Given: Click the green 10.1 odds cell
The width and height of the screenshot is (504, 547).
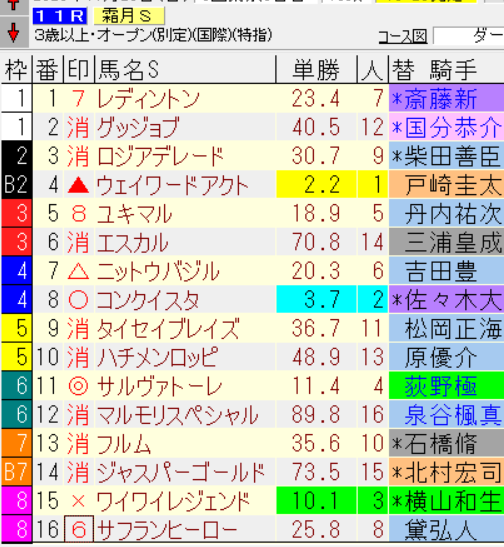Looking at the screenshot, I should pos(316,500).
